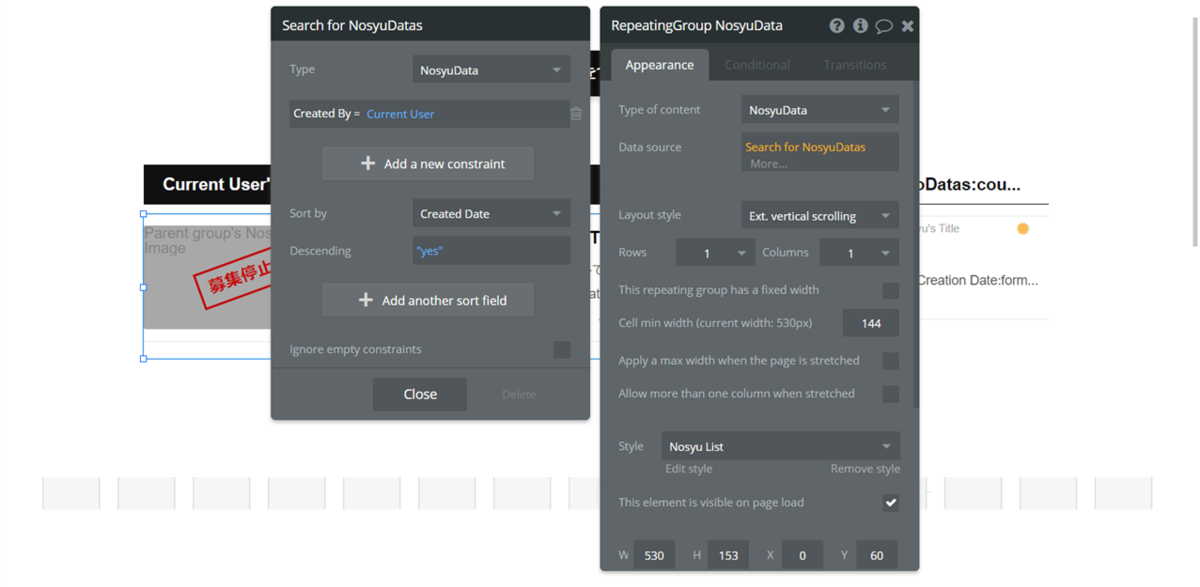Toggle Allow more than one column checkbox
1200x587 pixels.
point(890,394)
